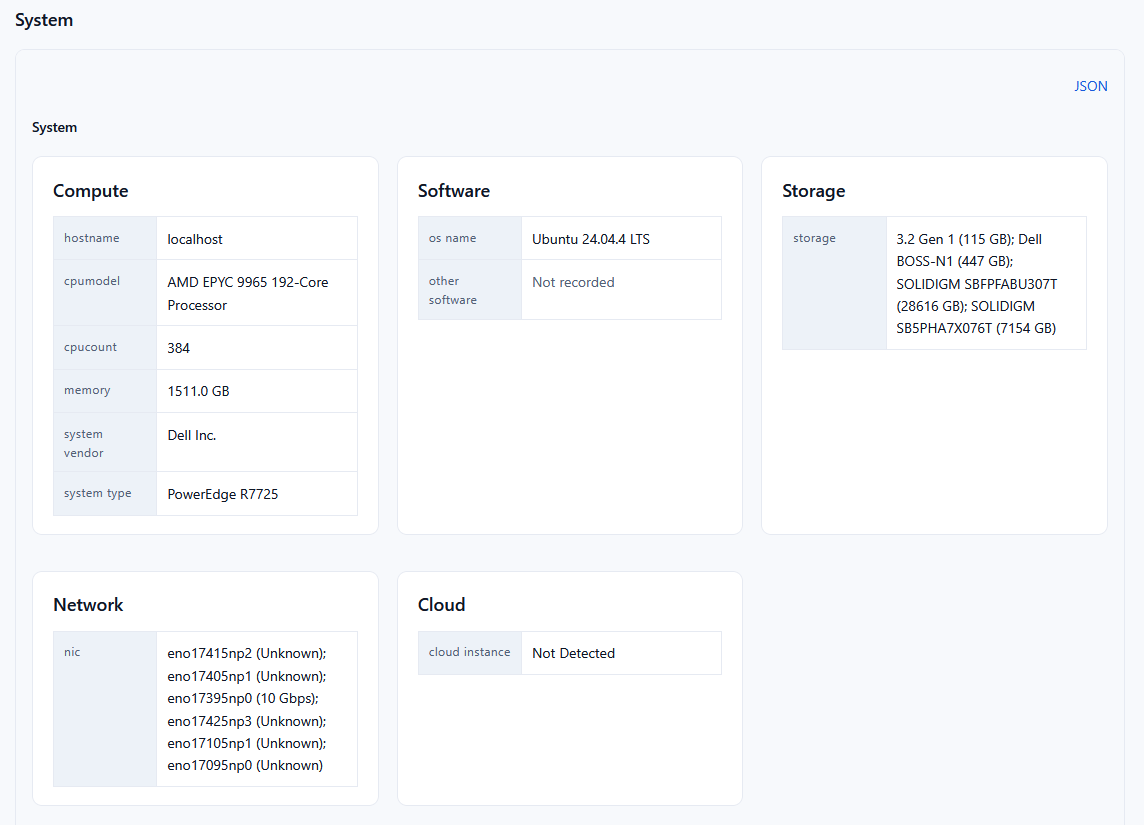Viewport: 1144px width, 825px height.
Task: Click the system type field label
Action: pos(98,493)
